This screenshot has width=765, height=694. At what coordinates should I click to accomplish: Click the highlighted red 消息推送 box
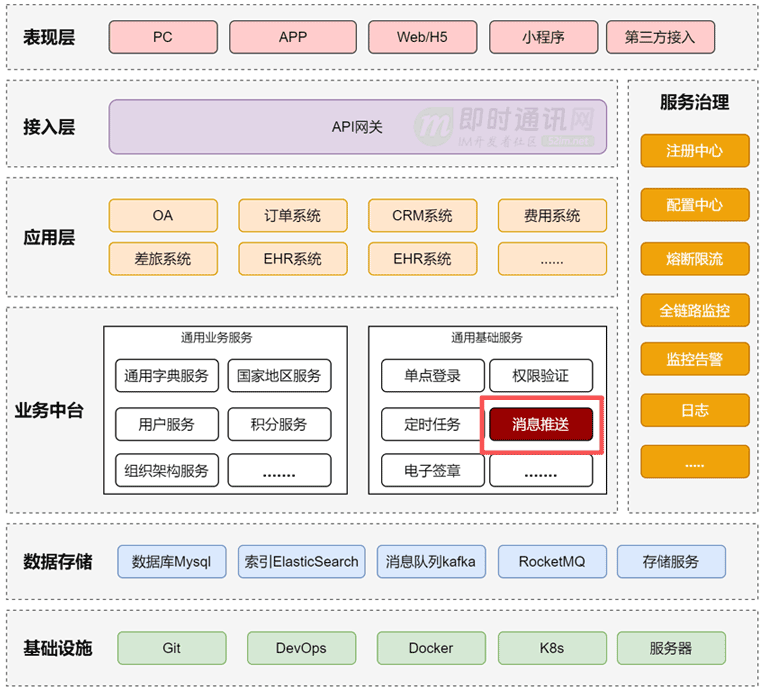[541, 424]
